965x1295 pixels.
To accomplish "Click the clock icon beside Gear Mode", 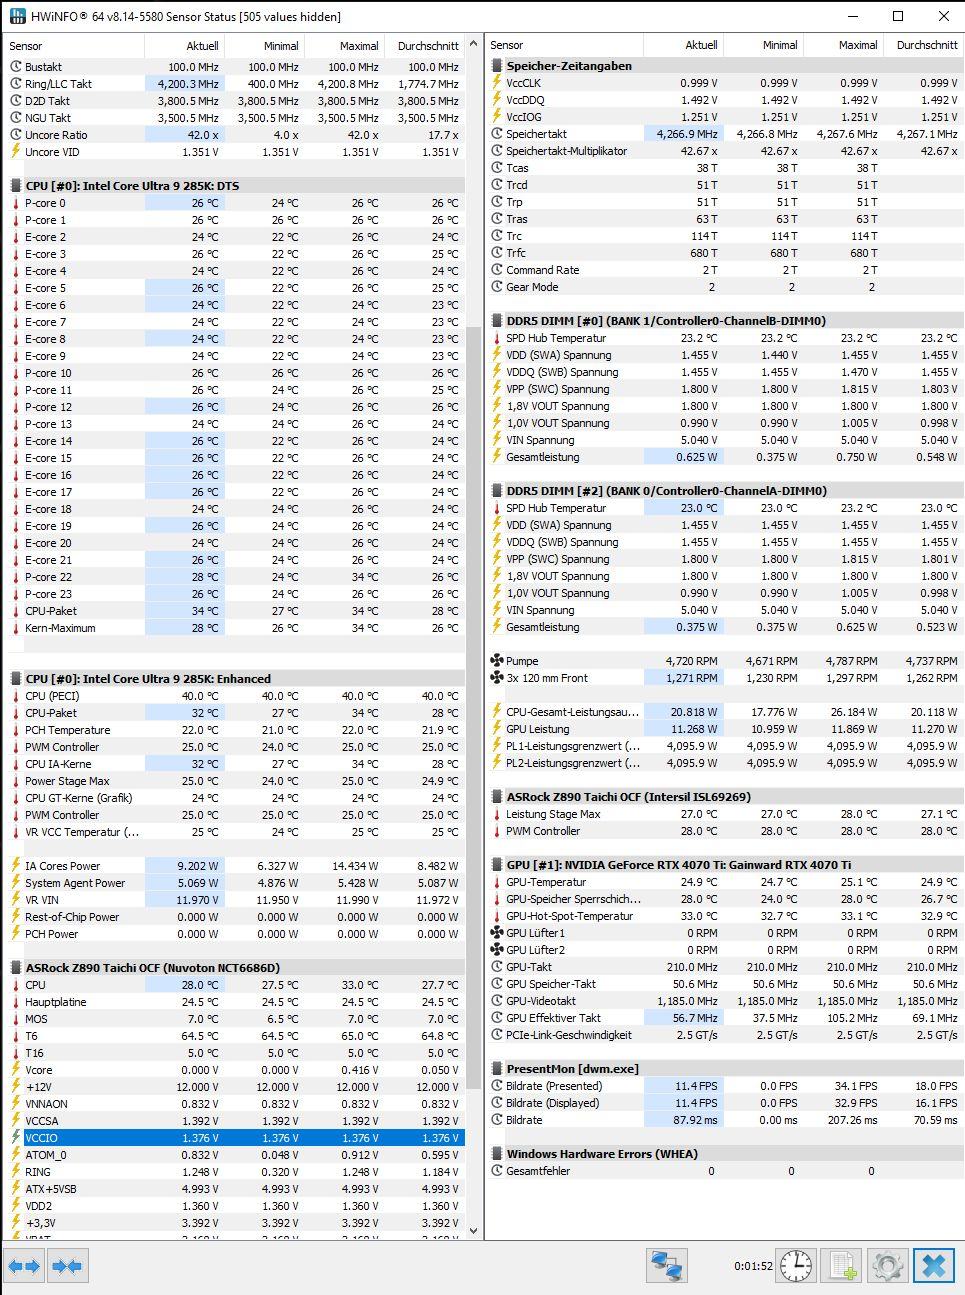I will [x=497, y=287].
